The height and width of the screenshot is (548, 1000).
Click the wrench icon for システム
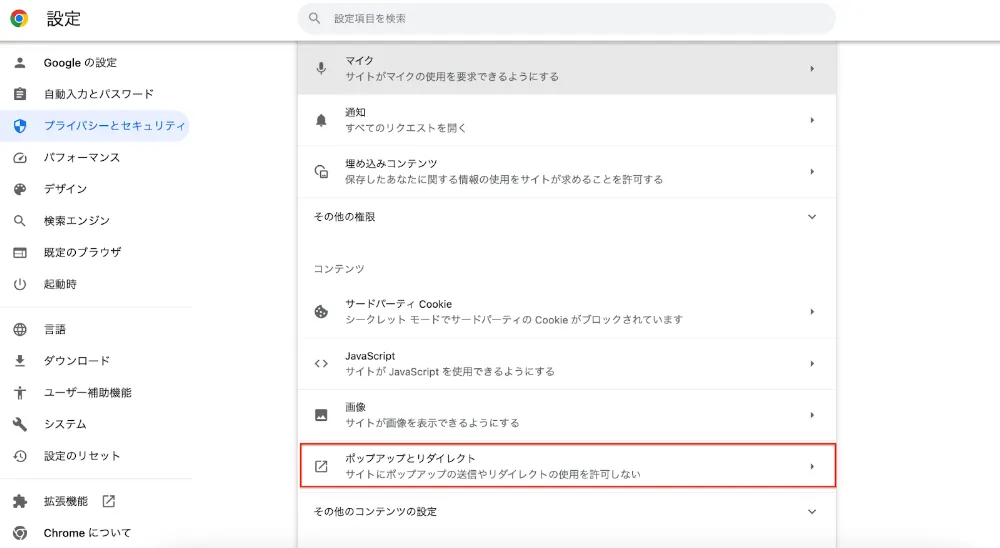[x=20, y=424]
